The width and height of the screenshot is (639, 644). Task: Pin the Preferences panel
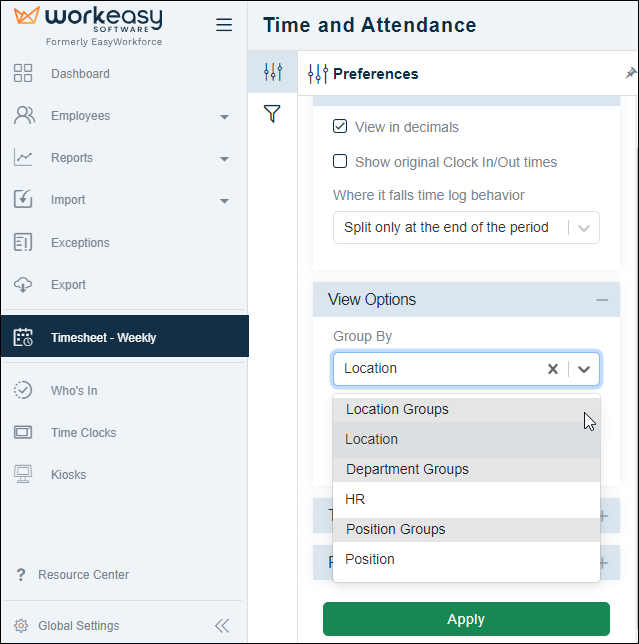(x=630, y=74)
